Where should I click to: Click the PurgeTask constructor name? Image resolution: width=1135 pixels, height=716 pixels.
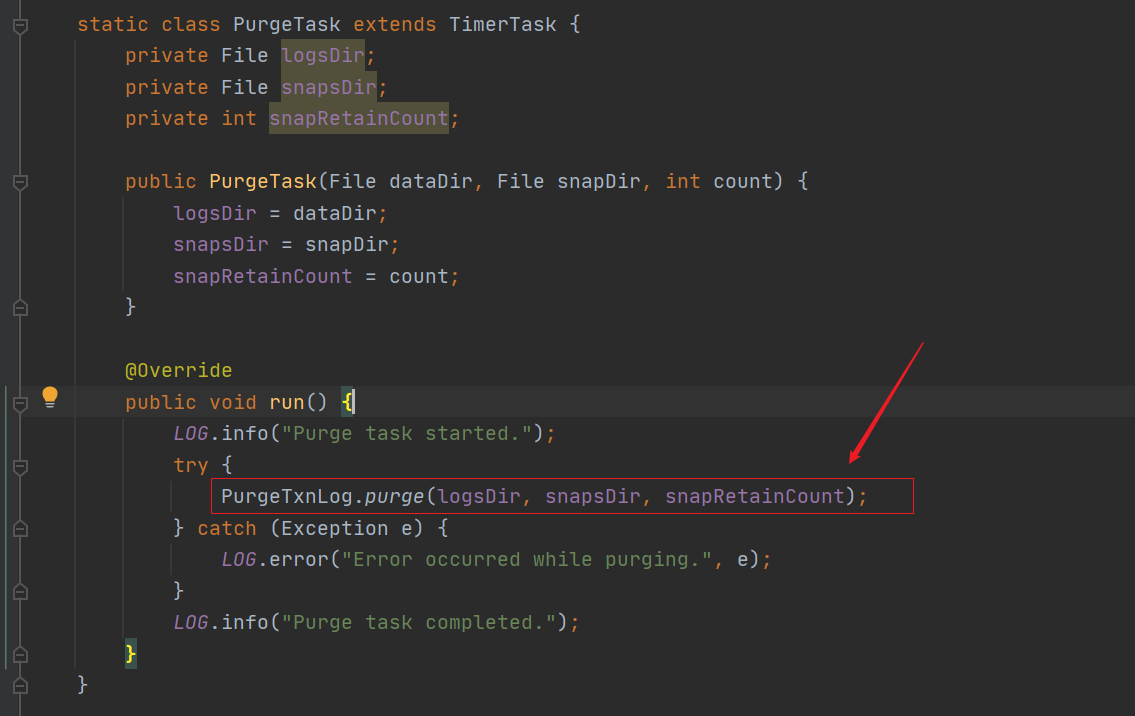(263, 182)
